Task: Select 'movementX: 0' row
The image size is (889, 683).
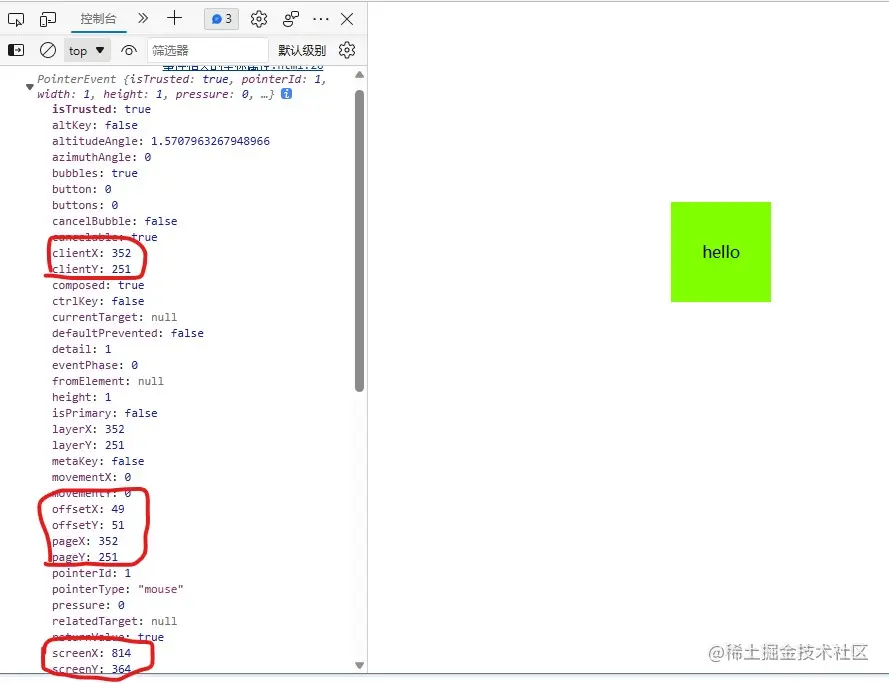Action: click(92, 477)
